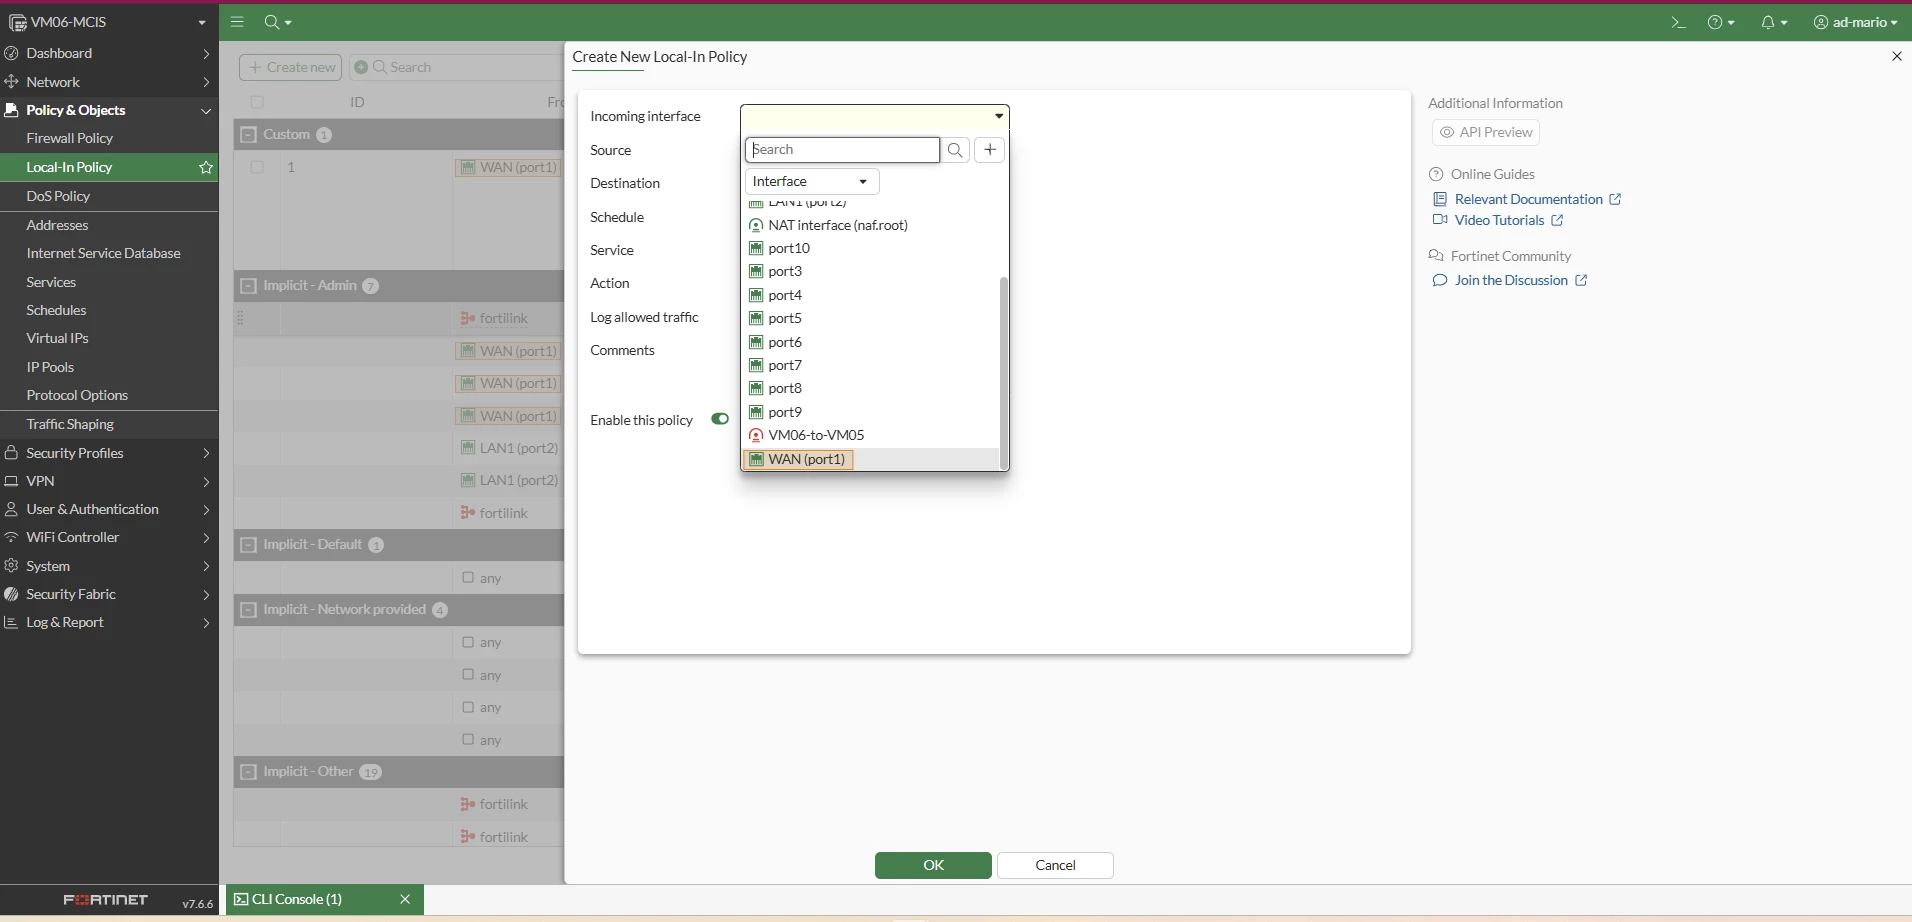Open the CLI console icon in top bar
This screenshot has height=922, width=1912.
(1678, 22)
